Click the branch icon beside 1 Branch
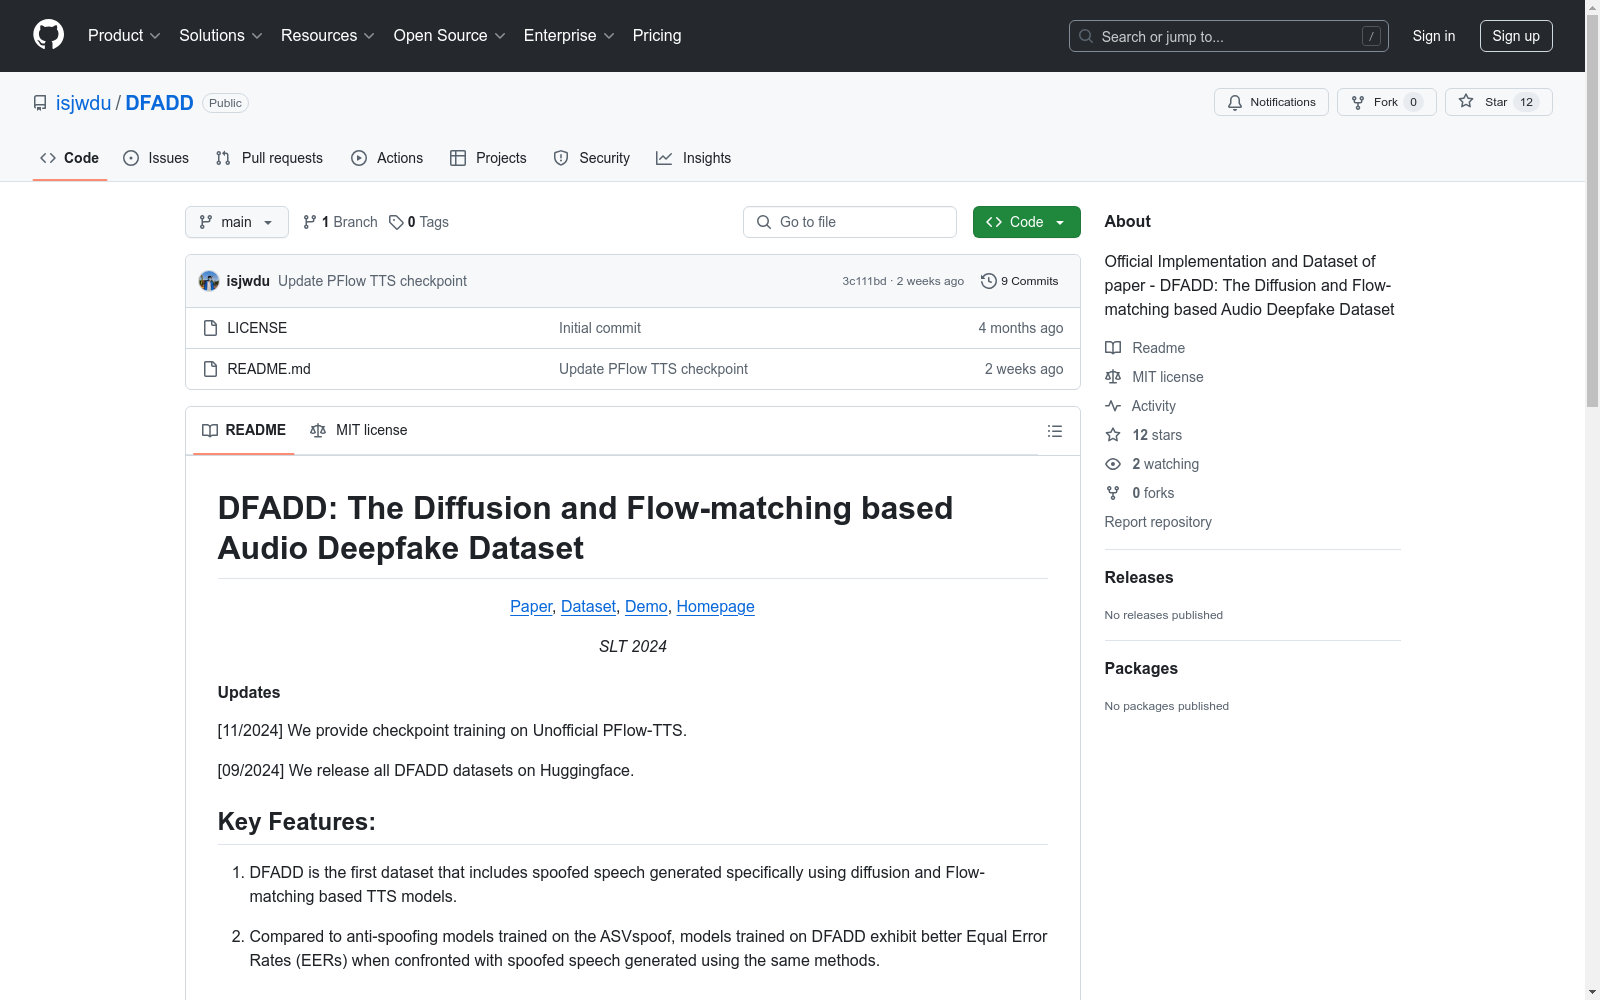The width and height of the screenshot is (1600, 1000). (x=310, y=222)
